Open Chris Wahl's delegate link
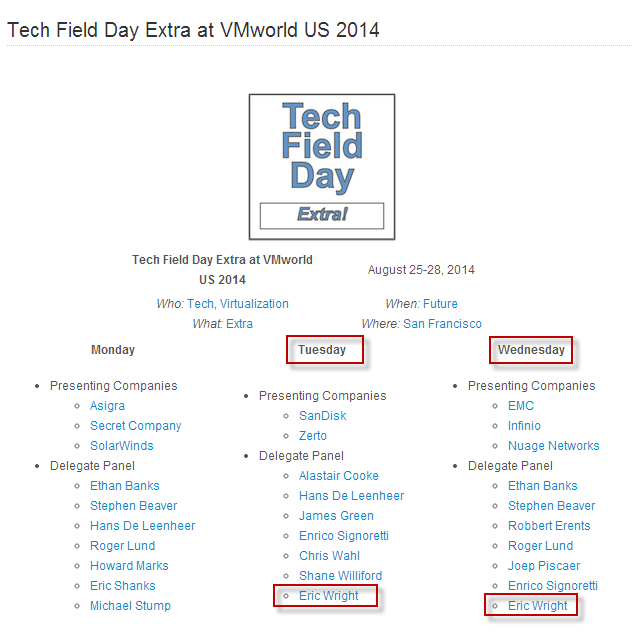 pos(328,556)
